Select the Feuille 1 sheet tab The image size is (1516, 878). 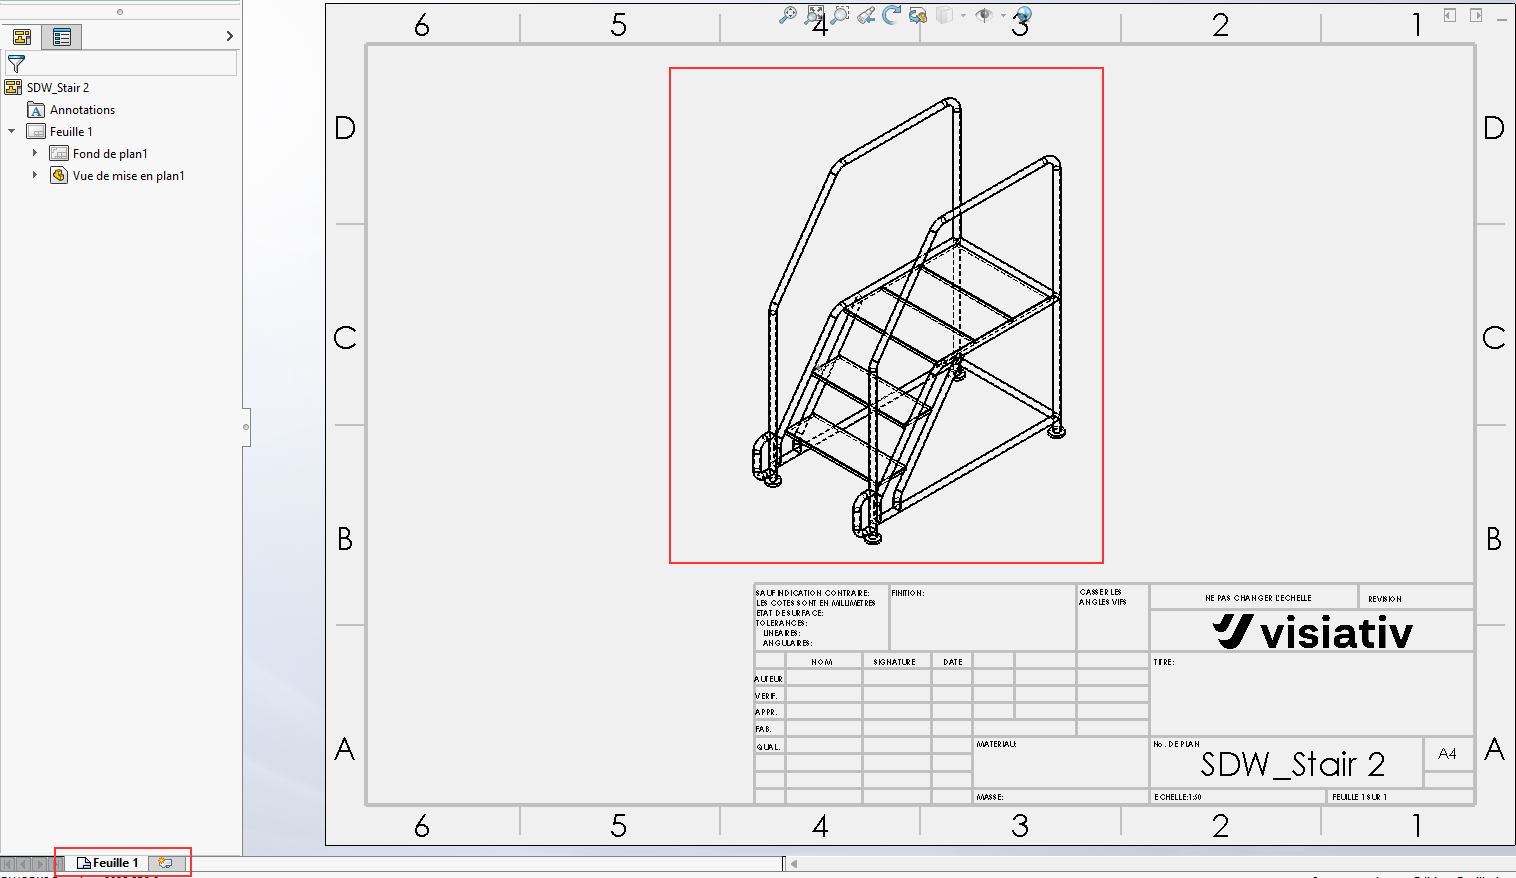[x=108, y=863]
